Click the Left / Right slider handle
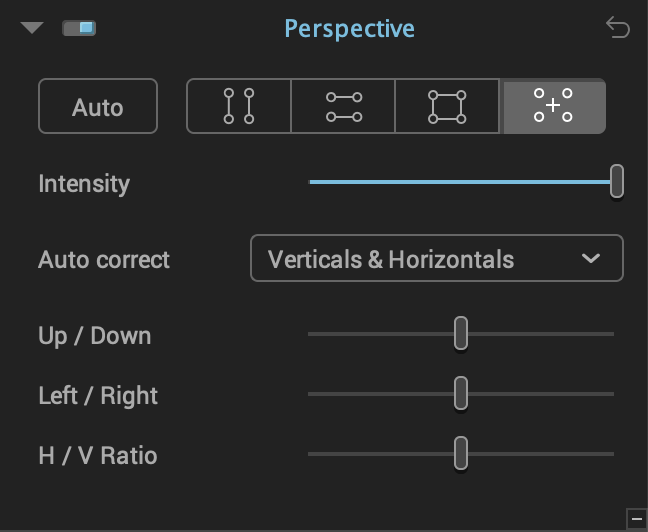This screenshot has width=648, height=532. pyautogui.click(x=461, y=393)
